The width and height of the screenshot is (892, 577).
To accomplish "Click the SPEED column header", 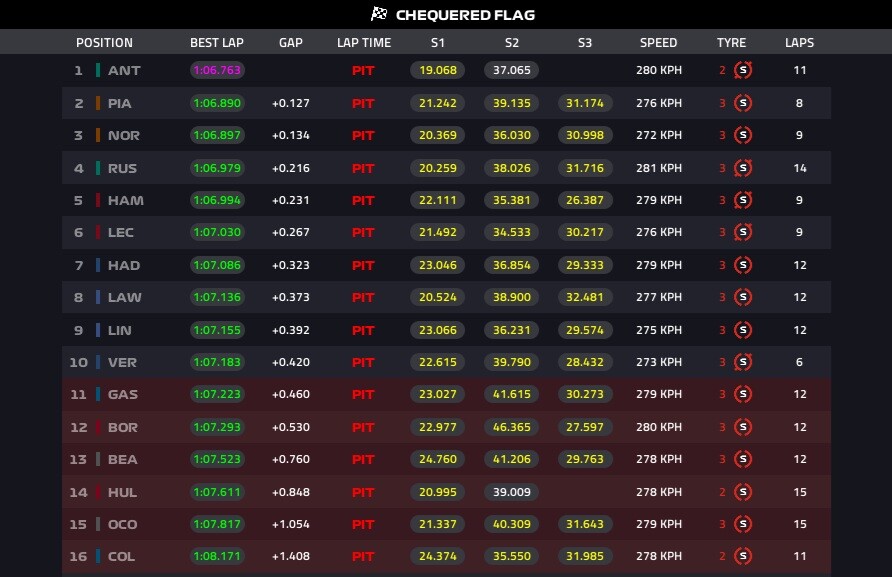I will click(x=658, y=43).
